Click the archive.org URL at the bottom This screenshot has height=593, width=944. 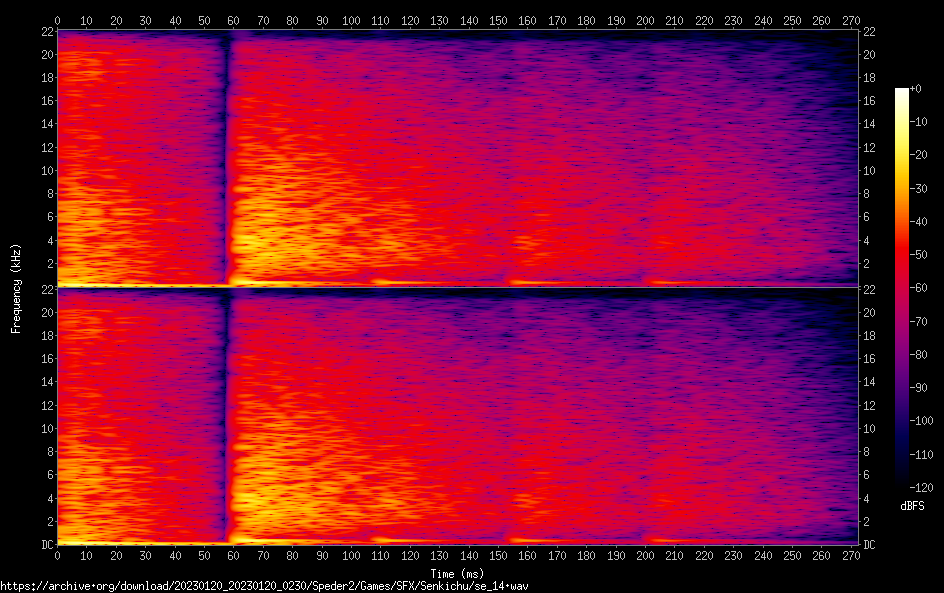(x=264, y=586)
